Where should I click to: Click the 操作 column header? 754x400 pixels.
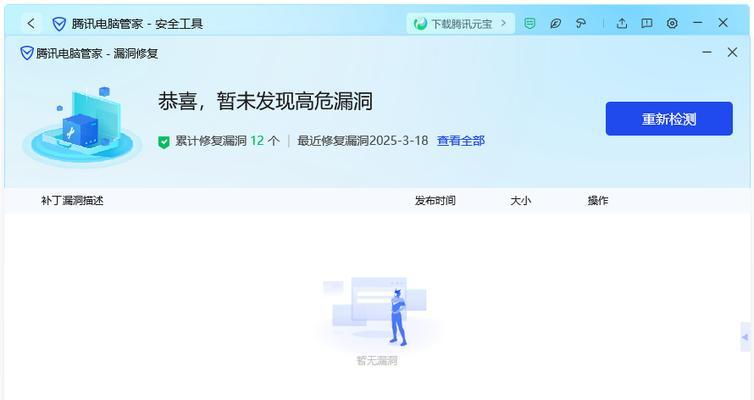click(598, 200)
